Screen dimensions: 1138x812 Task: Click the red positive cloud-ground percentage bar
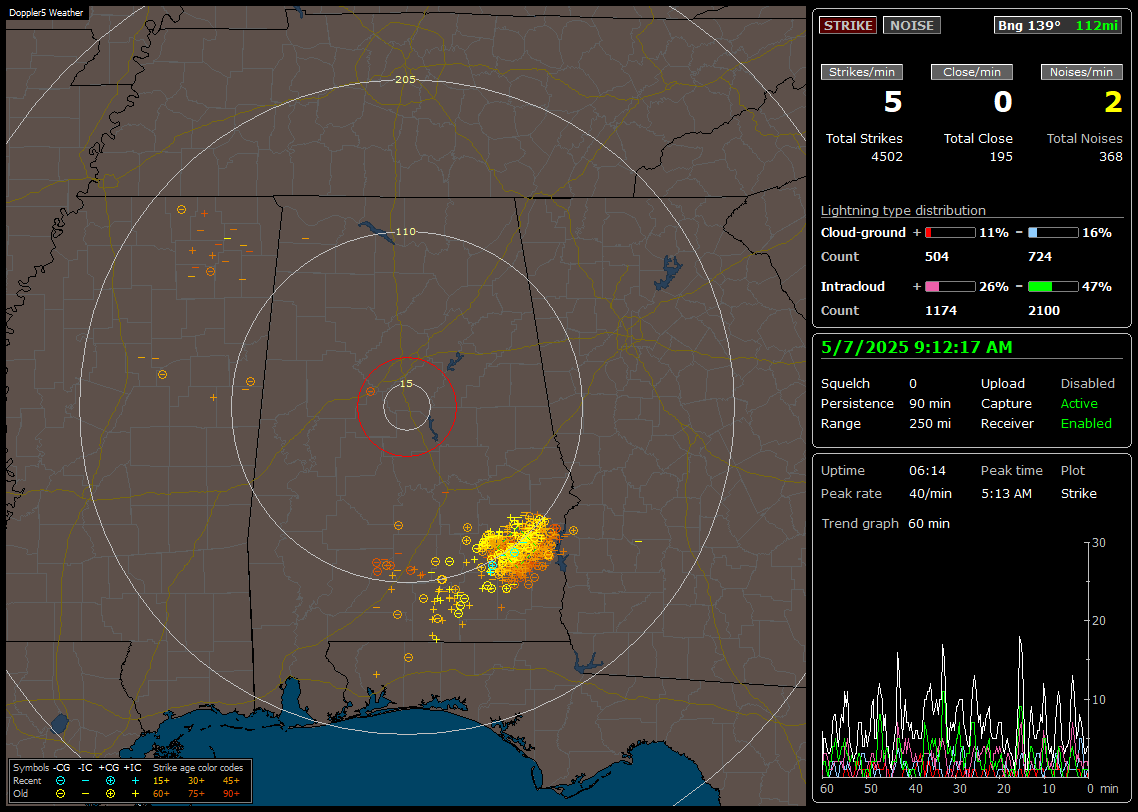(950, 233)
